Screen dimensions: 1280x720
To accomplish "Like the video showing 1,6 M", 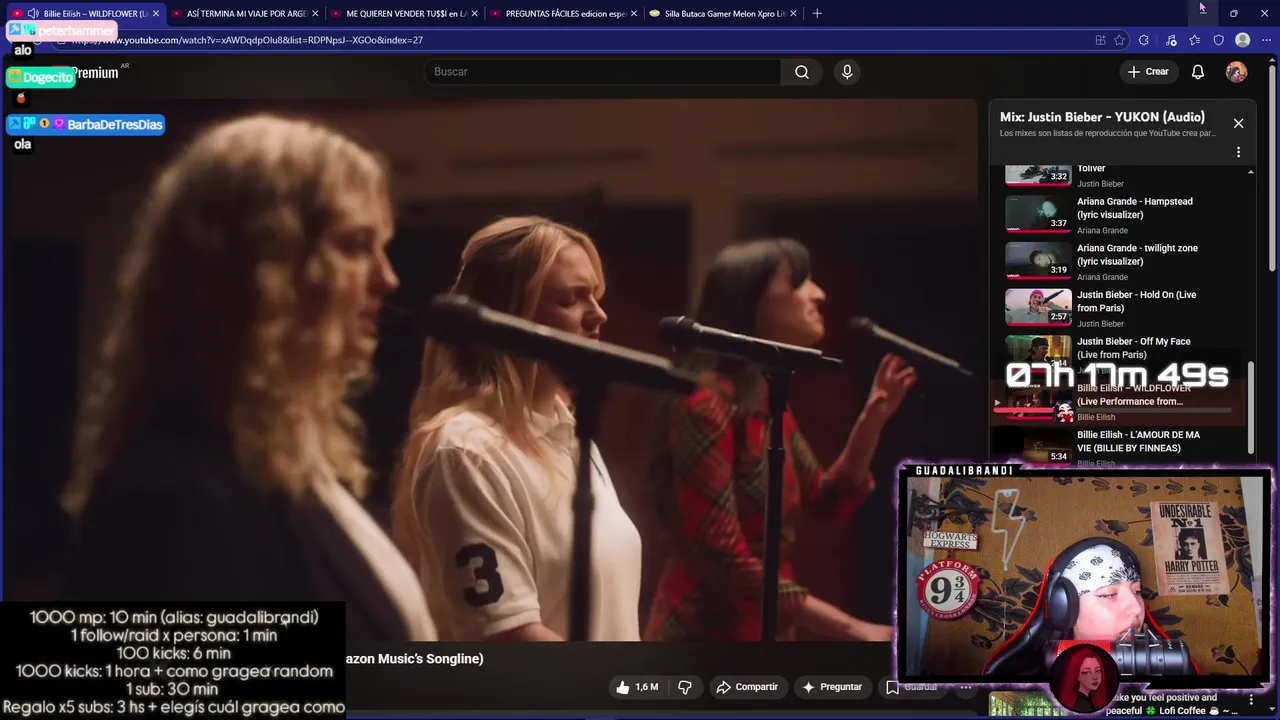I will 637,687.
